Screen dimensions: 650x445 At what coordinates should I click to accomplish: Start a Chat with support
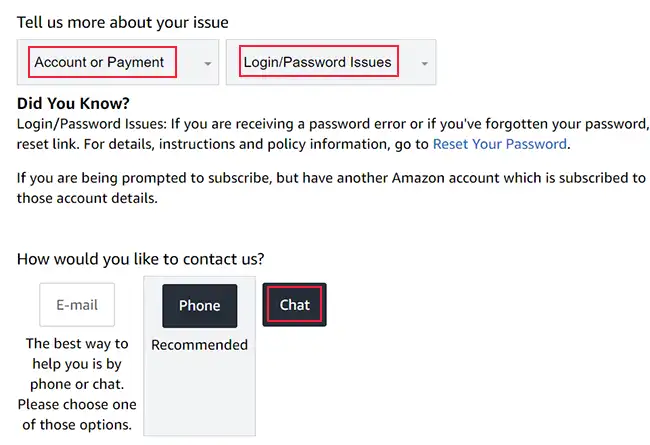pos(294,305)
